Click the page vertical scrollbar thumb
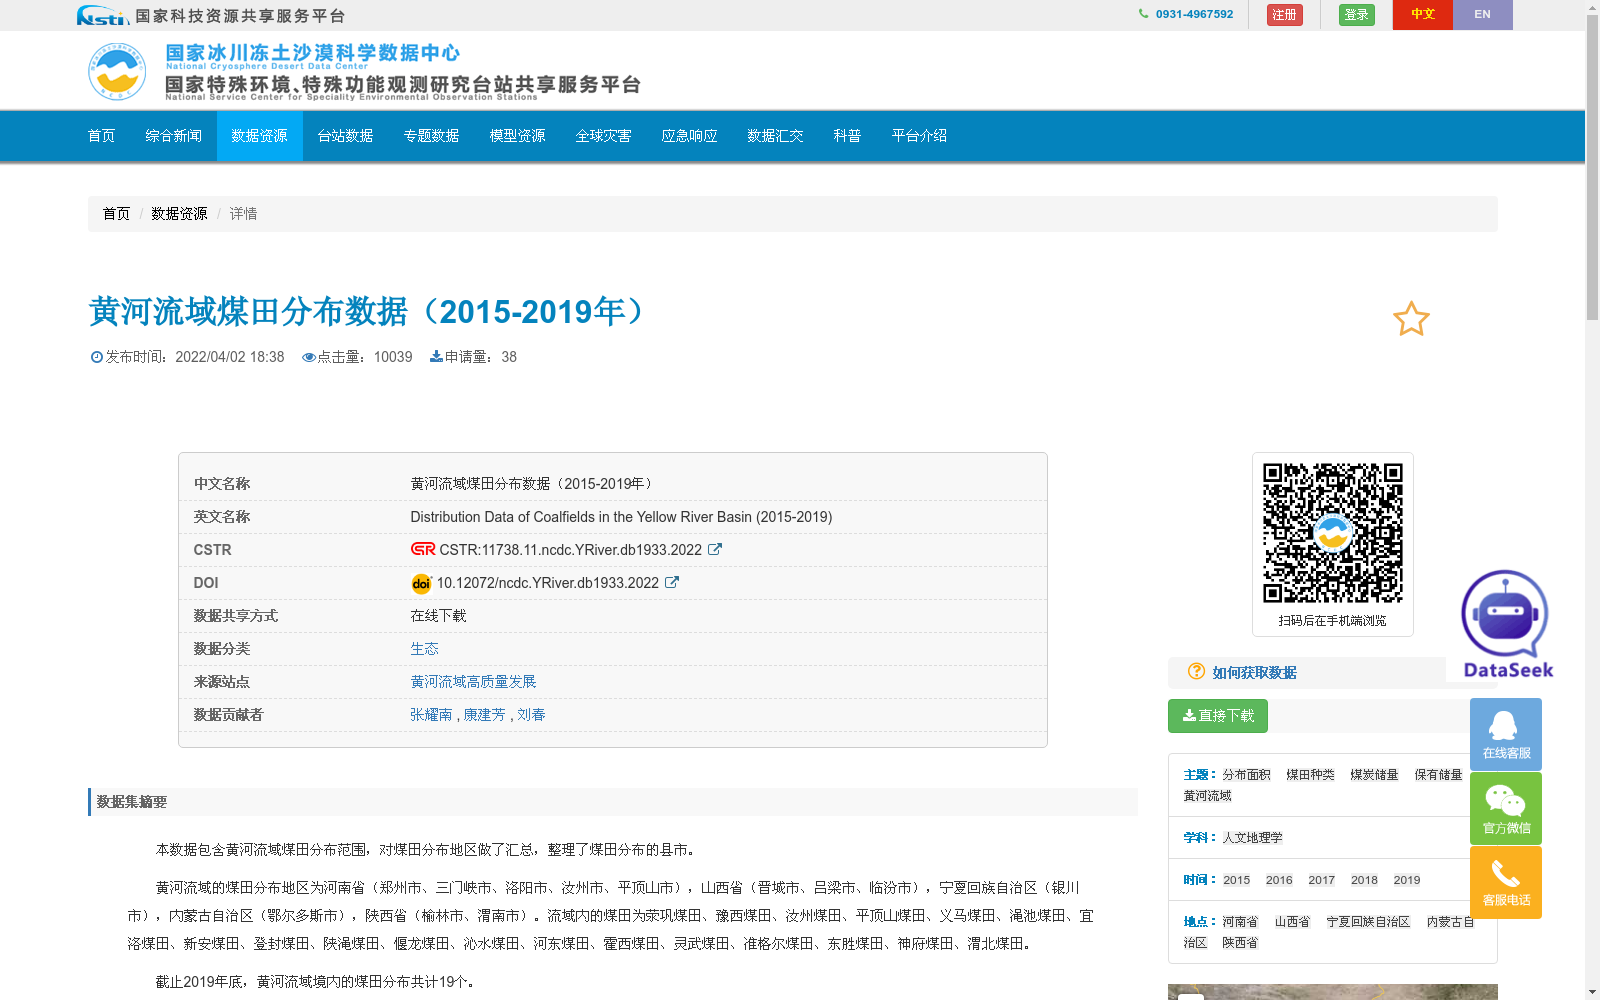This screenshot has width=1600, height=1000. tap(1592, 167)
